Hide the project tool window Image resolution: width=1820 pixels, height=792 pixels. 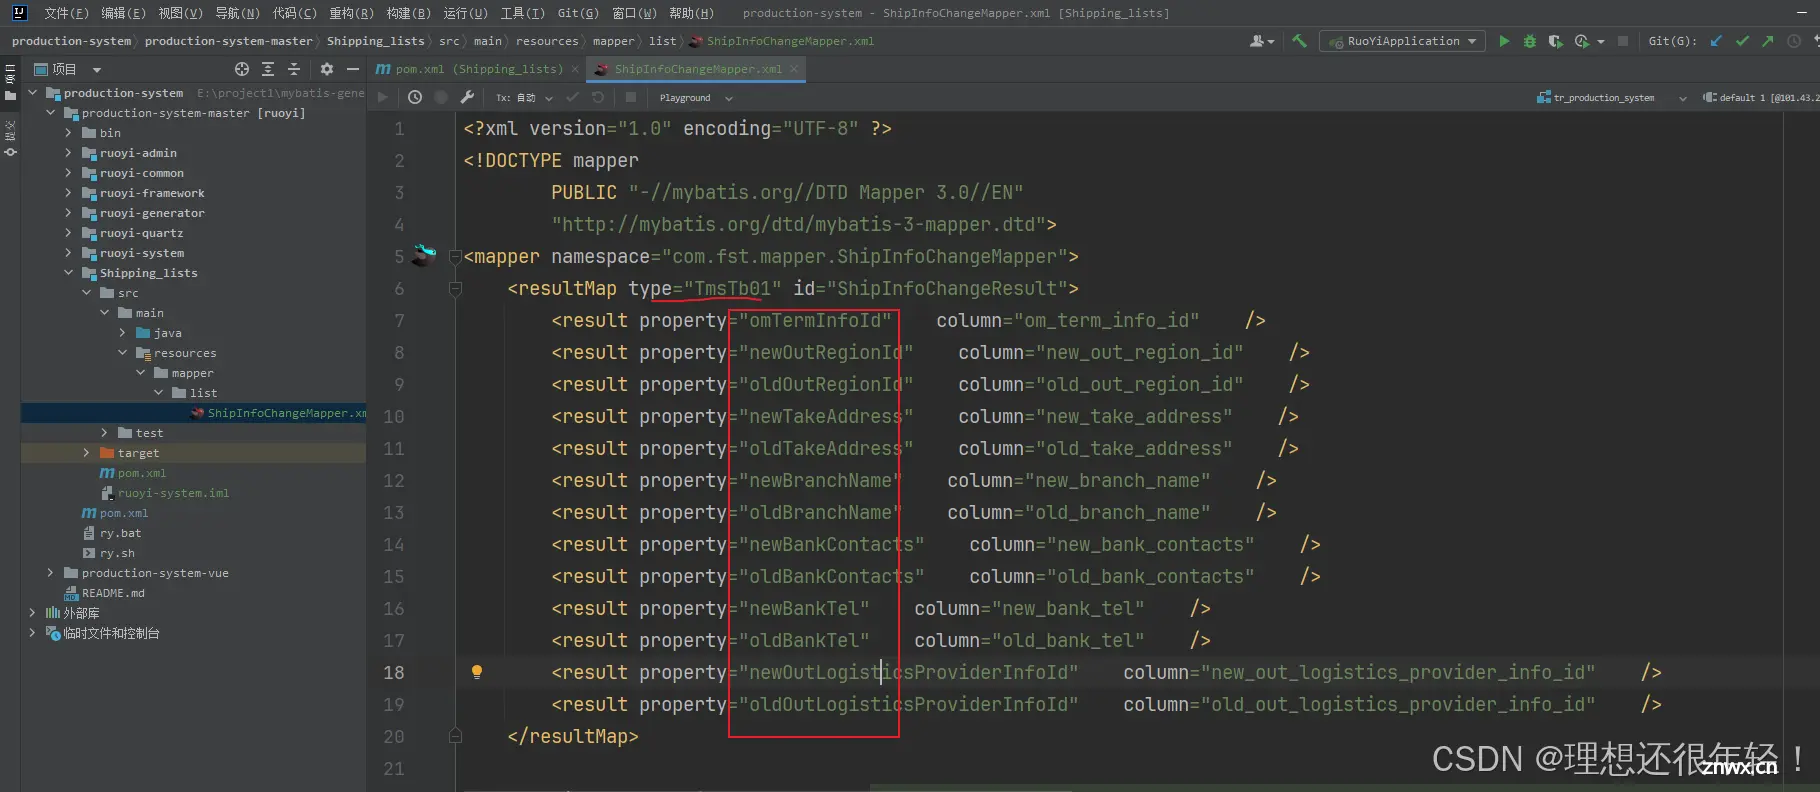pyautogui.click(x=353, y=69)
